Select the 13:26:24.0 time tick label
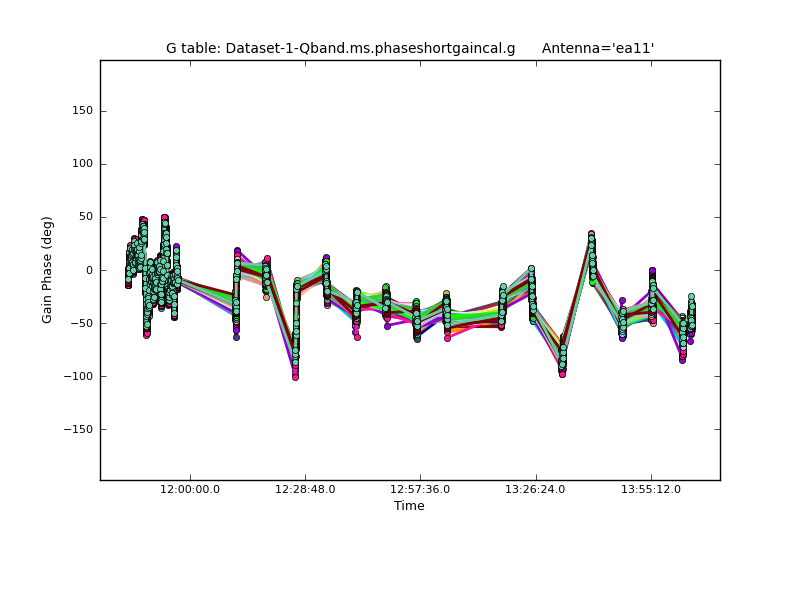Viewport: 800px width, 600px height. click(535, 489)
